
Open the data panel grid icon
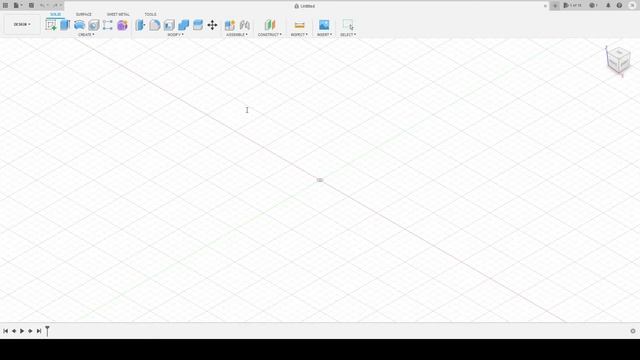(x=6, y=6)
